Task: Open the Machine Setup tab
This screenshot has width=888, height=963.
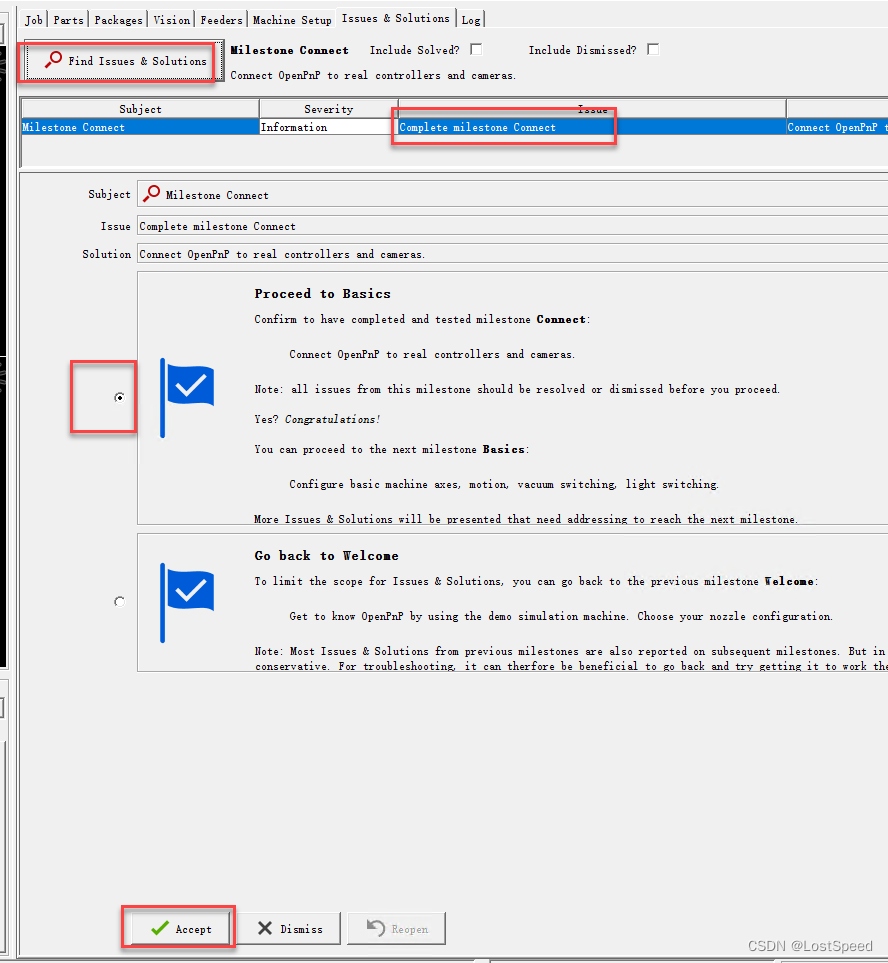Action: pyautogui.click(x=292, y=17)
